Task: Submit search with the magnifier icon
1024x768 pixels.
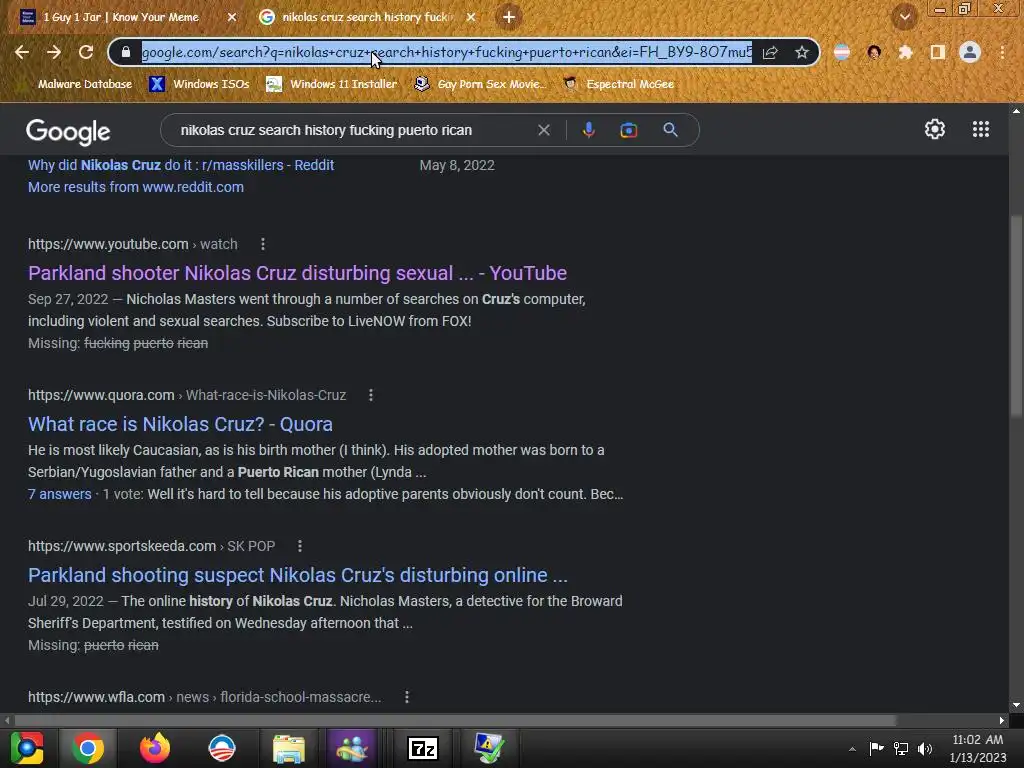Action: (670, 130)
